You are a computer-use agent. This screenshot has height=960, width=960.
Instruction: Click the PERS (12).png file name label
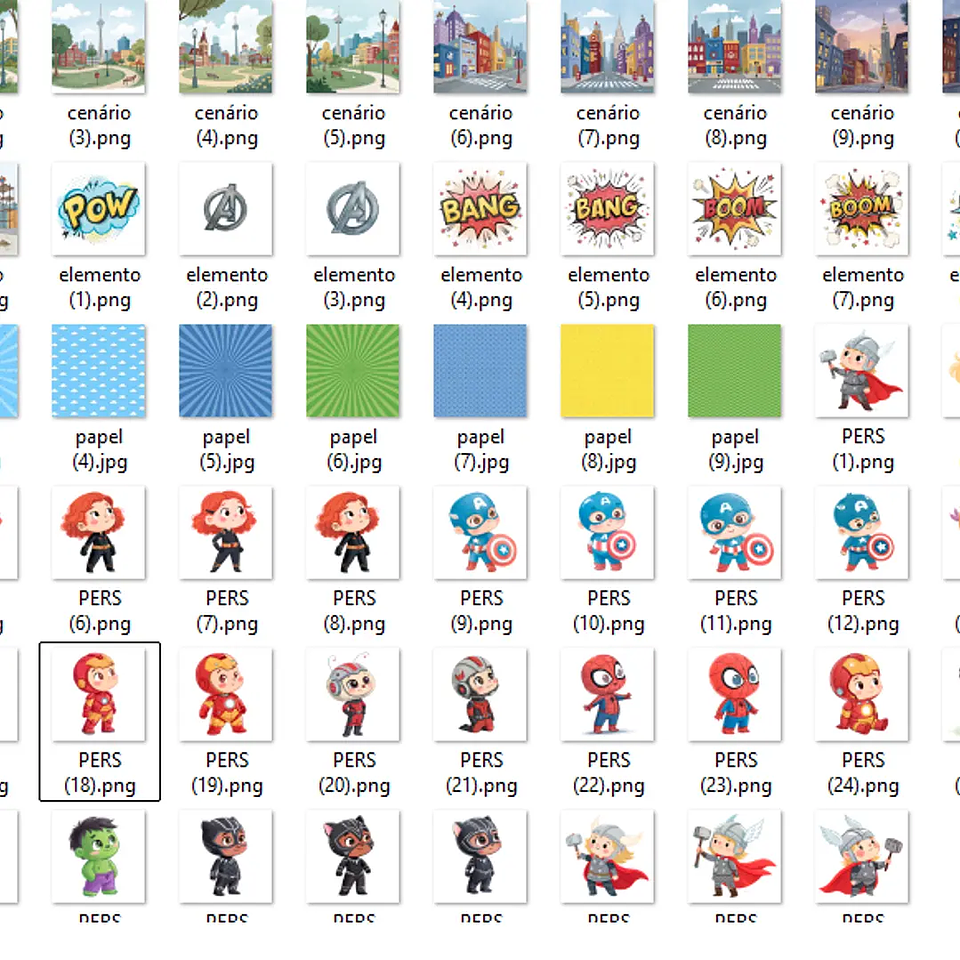pyautogui.click(x=863, y=611)
